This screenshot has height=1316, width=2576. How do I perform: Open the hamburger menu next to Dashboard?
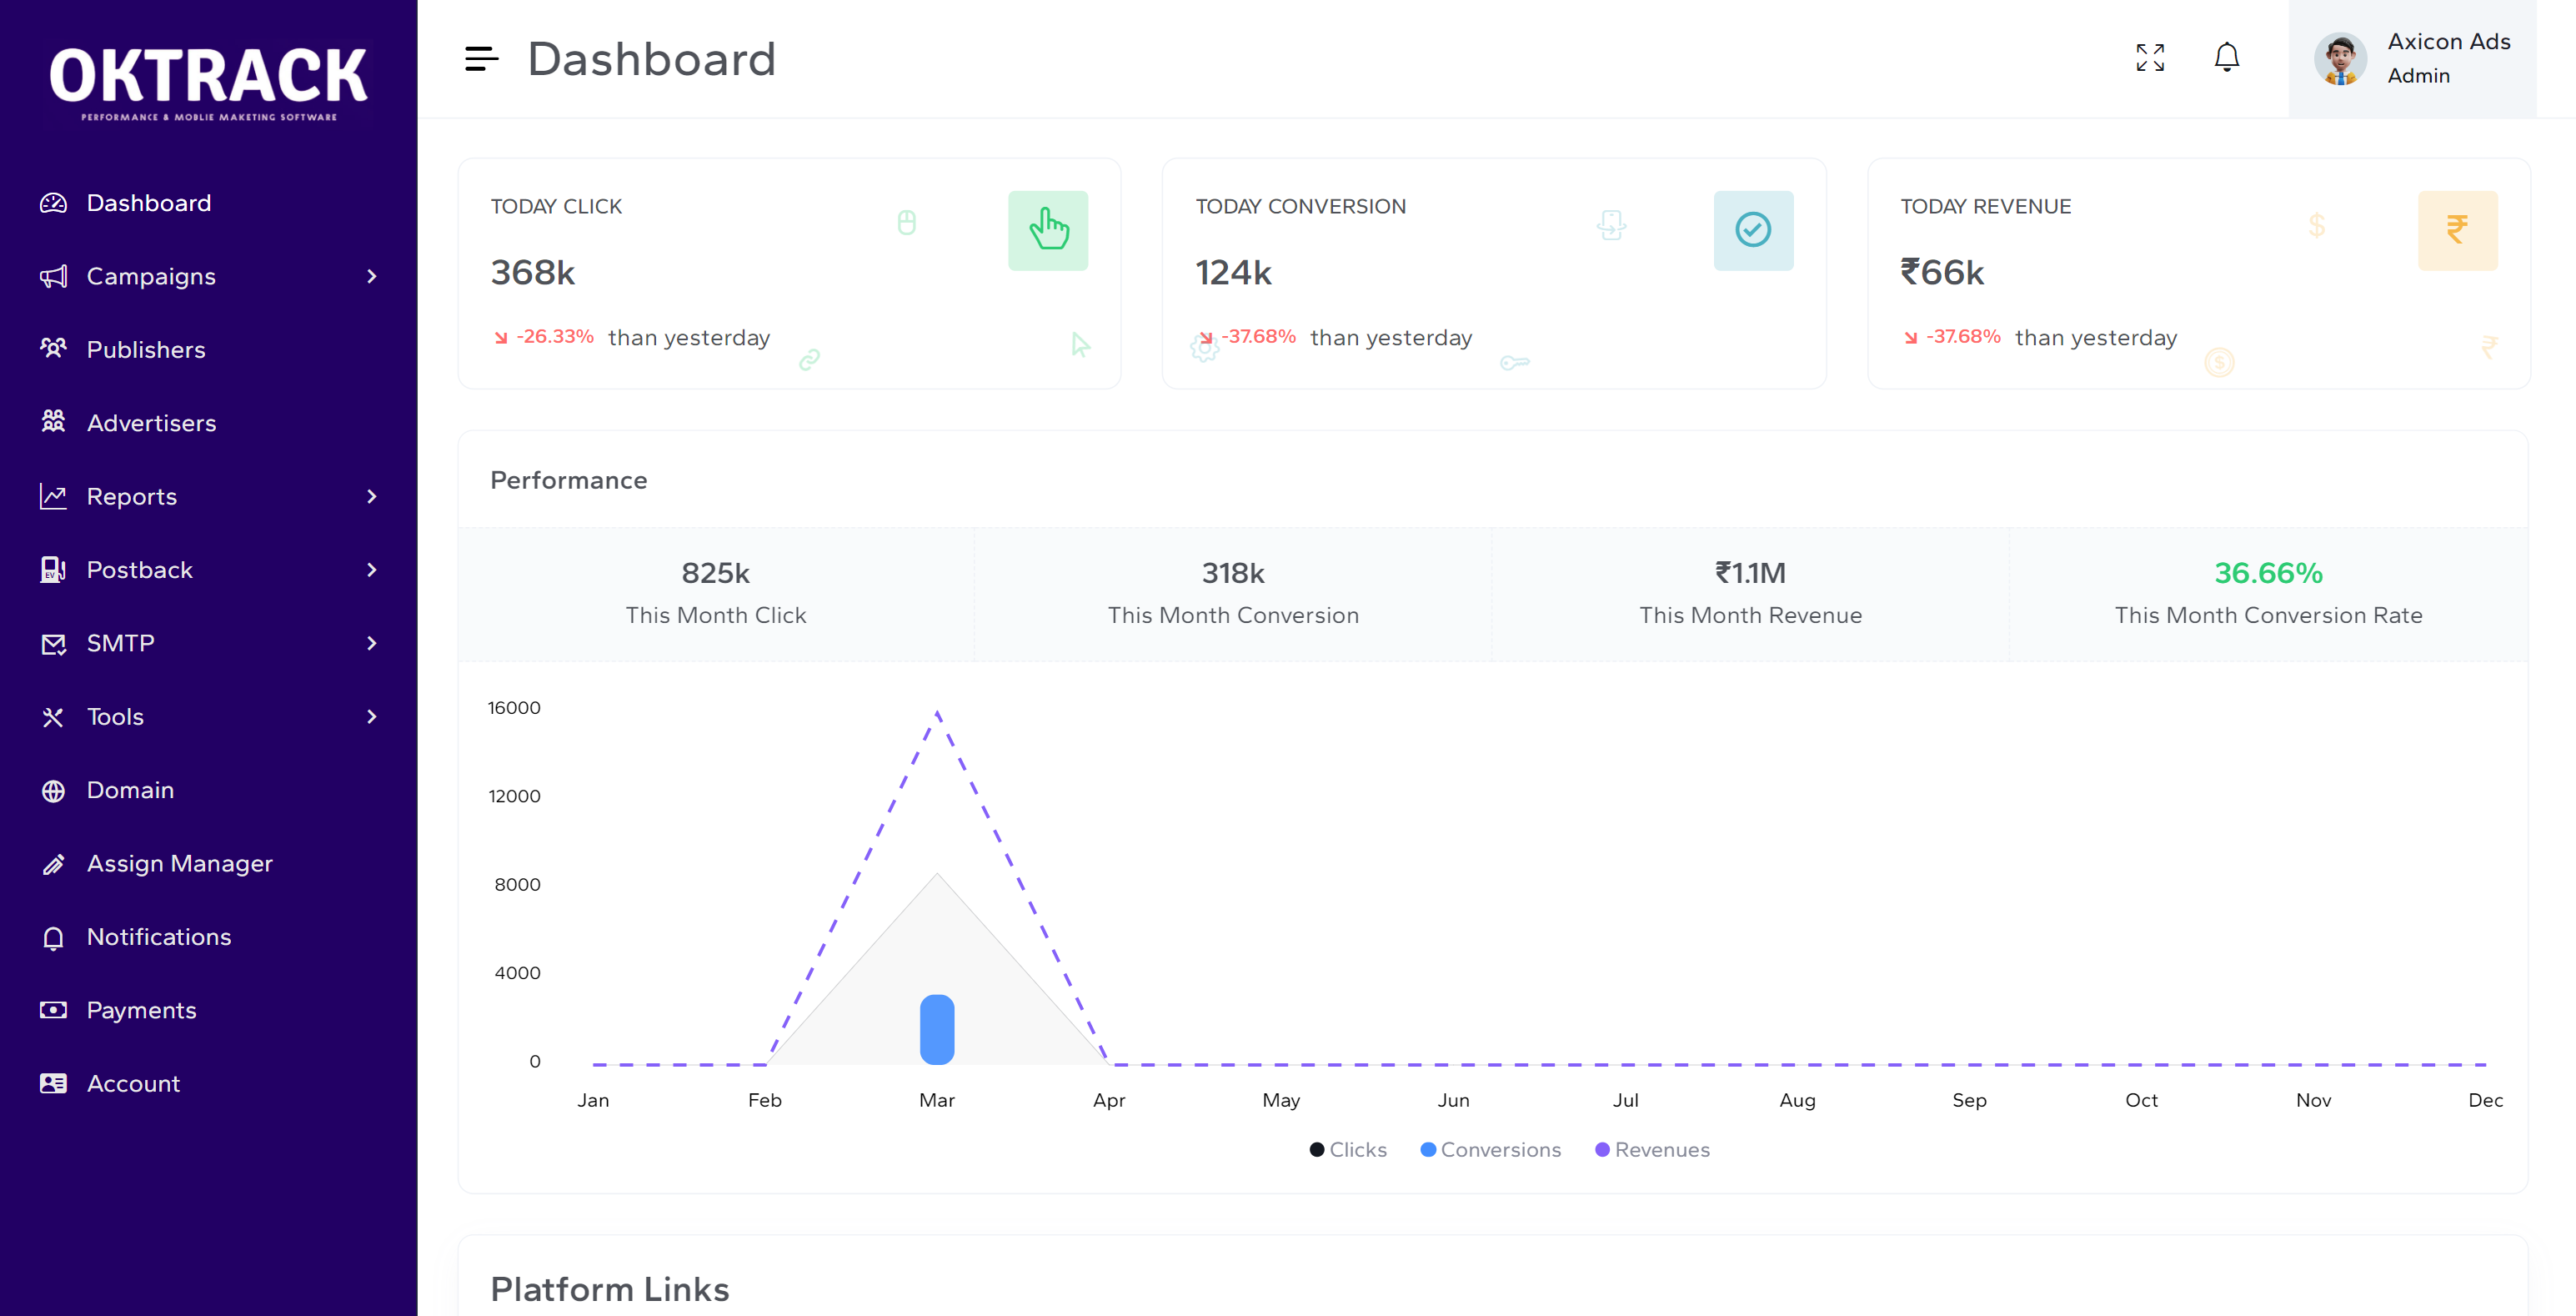coord(481,58)
